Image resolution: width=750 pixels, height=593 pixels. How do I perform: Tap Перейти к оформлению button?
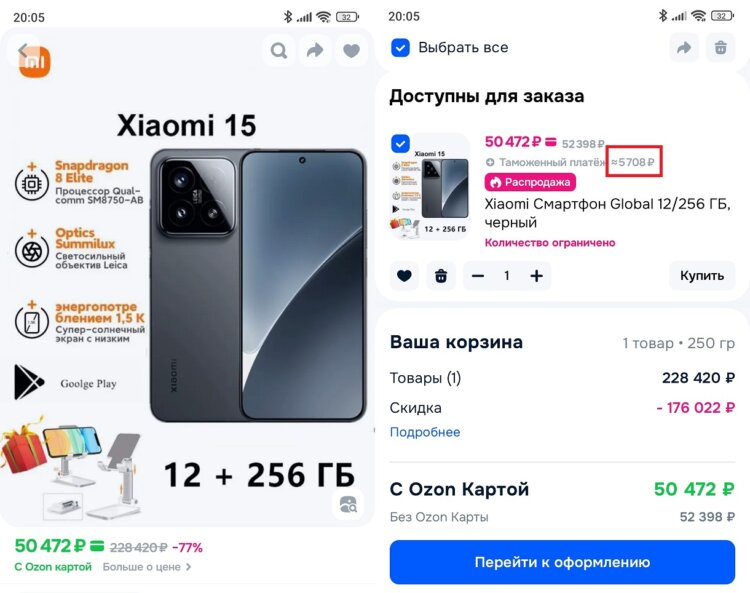(x=562, y=562)
